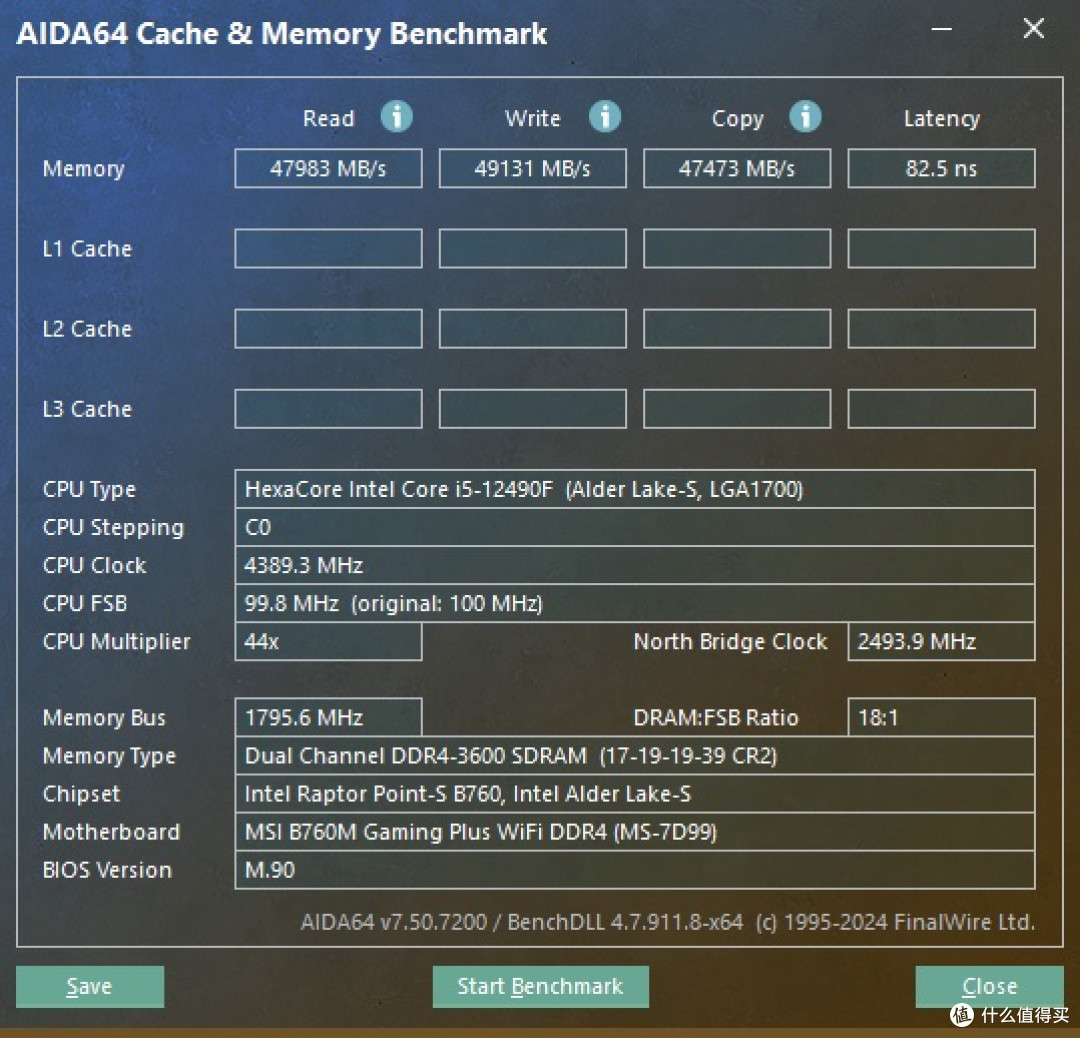The image size is (1080, 1038).
Task: Click the empty L2 Cache Latency field
Action: coord(941,329)
